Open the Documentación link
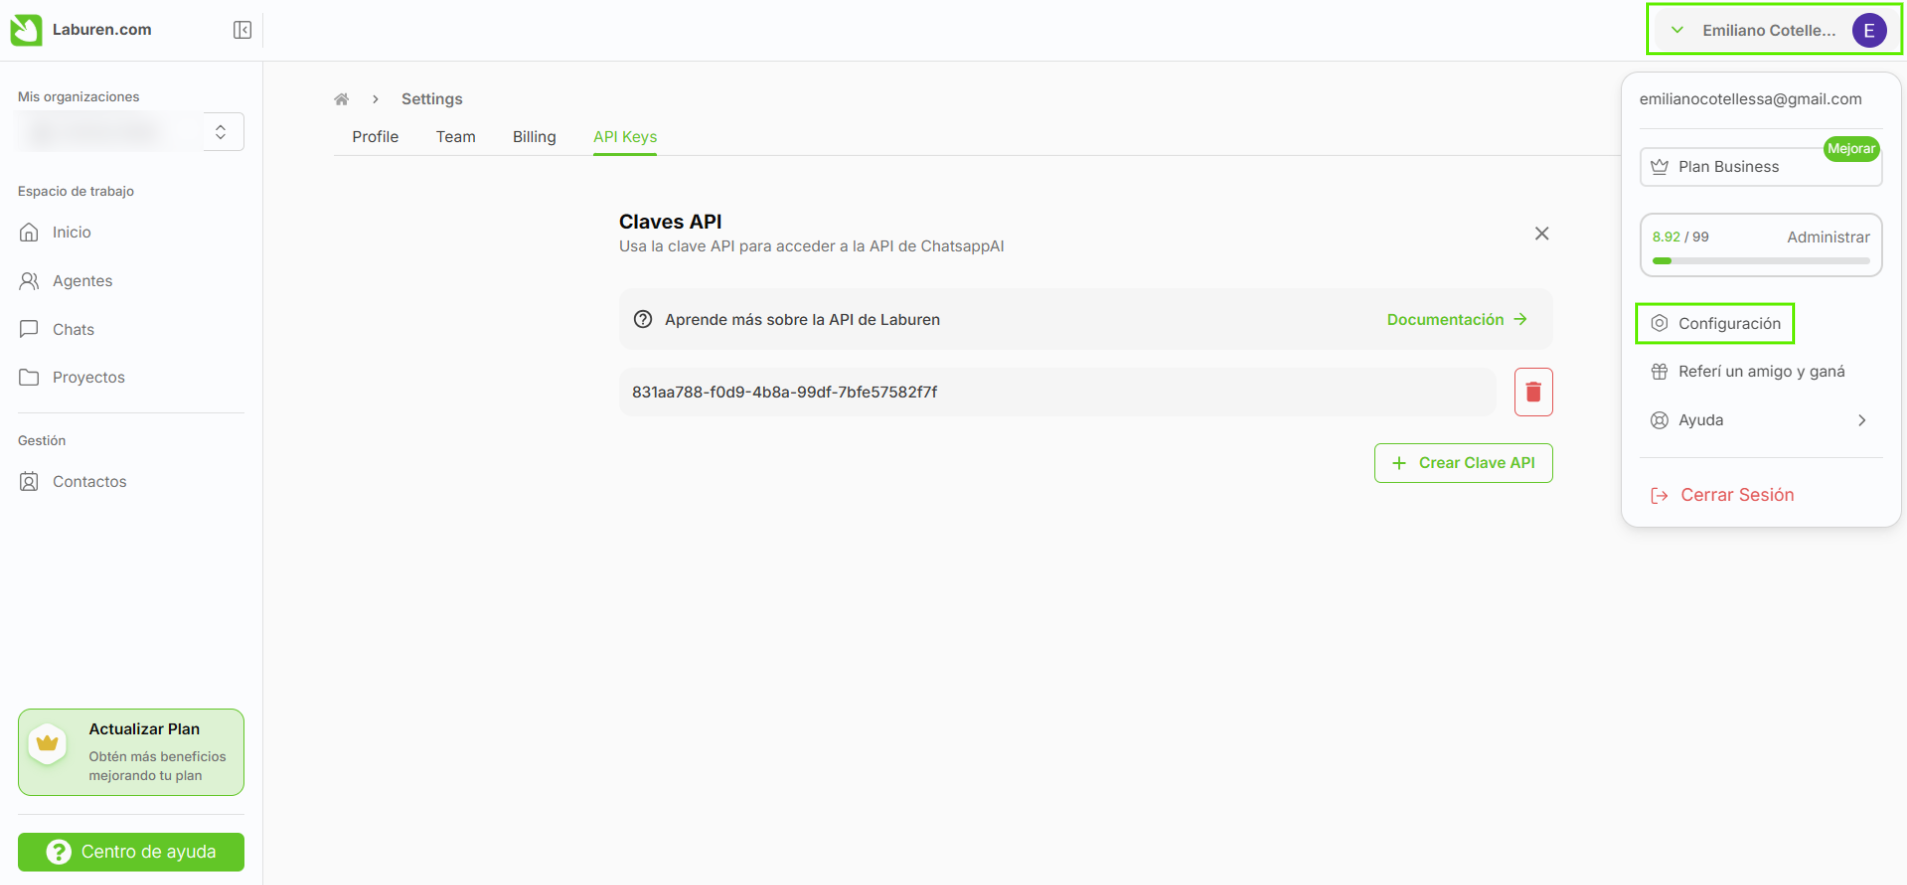 pos(1456,320)
